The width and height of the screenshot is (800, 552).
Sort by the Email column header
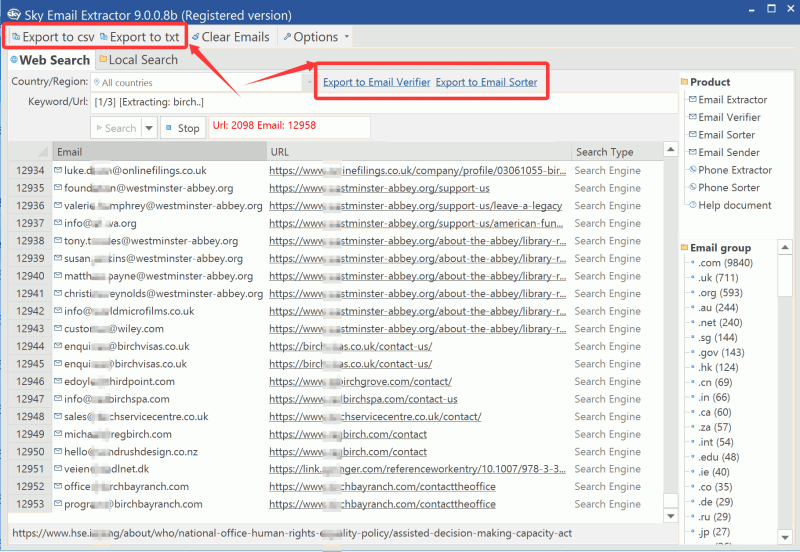159,152
